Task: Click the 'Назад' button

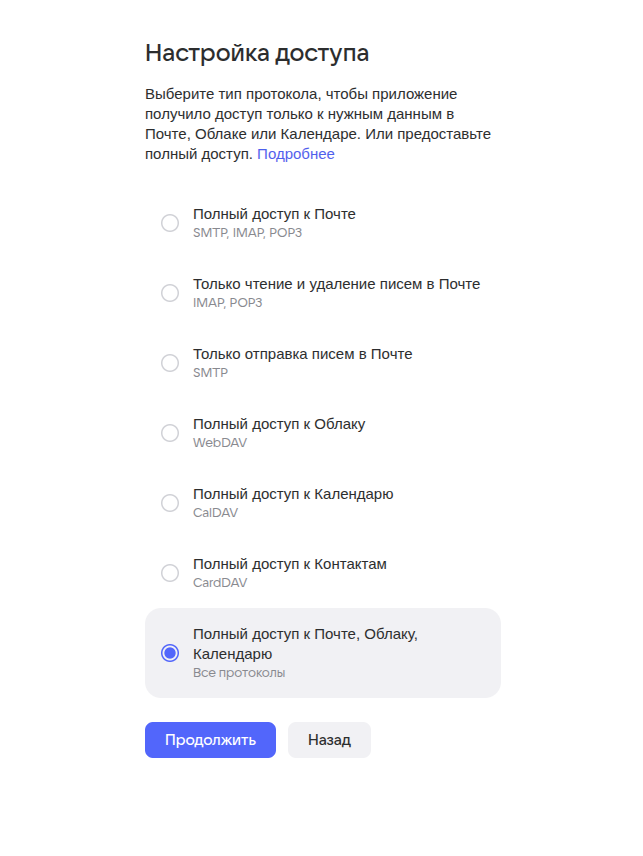Action: click(329, 740)
